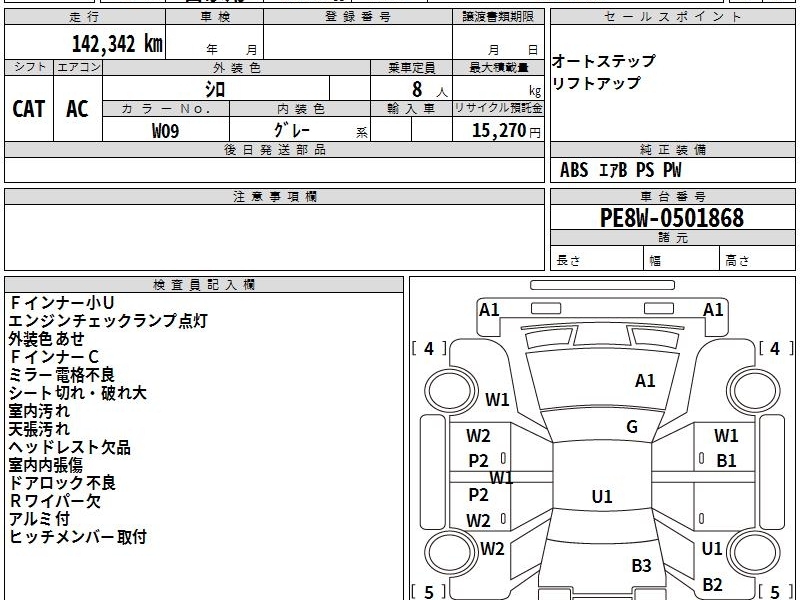Click note 外装色あせ
Image resolution: width=800 pixels, height=600 pixels.
click(46, 339)
